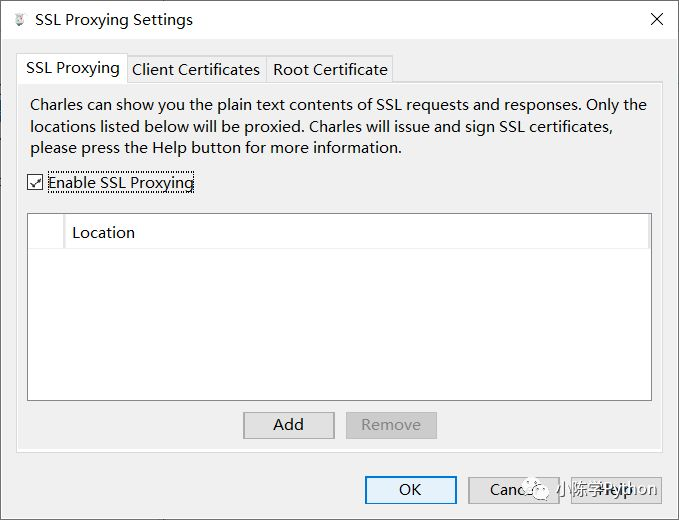Click the 'Enable SSL Proxying' label text
This screenshot has width=679, height=520.
click(120, 182)
